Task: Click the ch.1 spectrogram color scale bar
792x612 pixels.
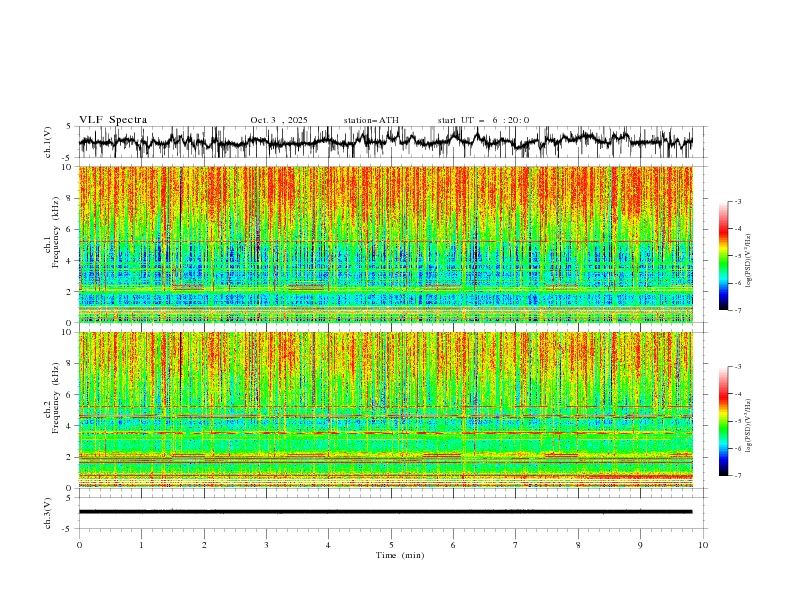Action: (x=723, y=256)
